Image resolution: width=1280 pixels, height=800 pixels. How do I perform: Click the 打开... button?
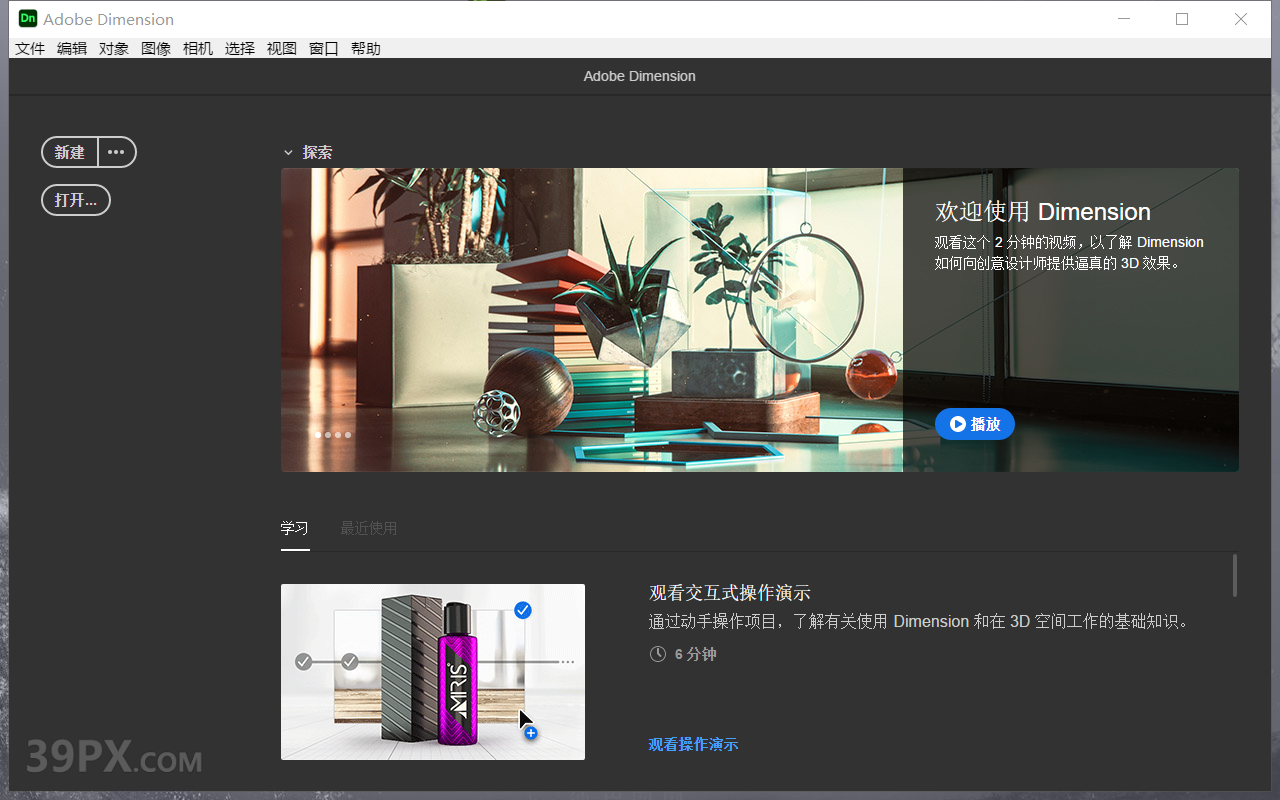[x=76, y=200]
